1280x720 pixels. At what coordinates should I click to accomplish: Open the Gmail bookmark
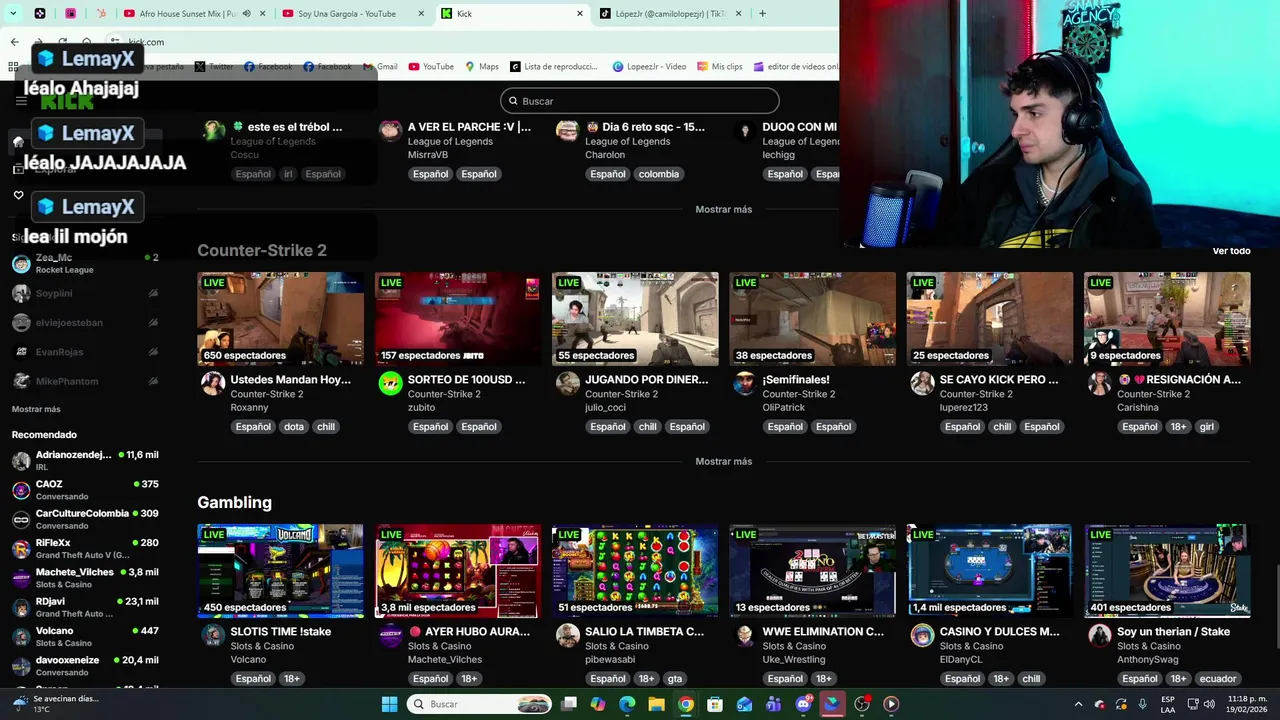pyautogui.click(x=380, y=67)
